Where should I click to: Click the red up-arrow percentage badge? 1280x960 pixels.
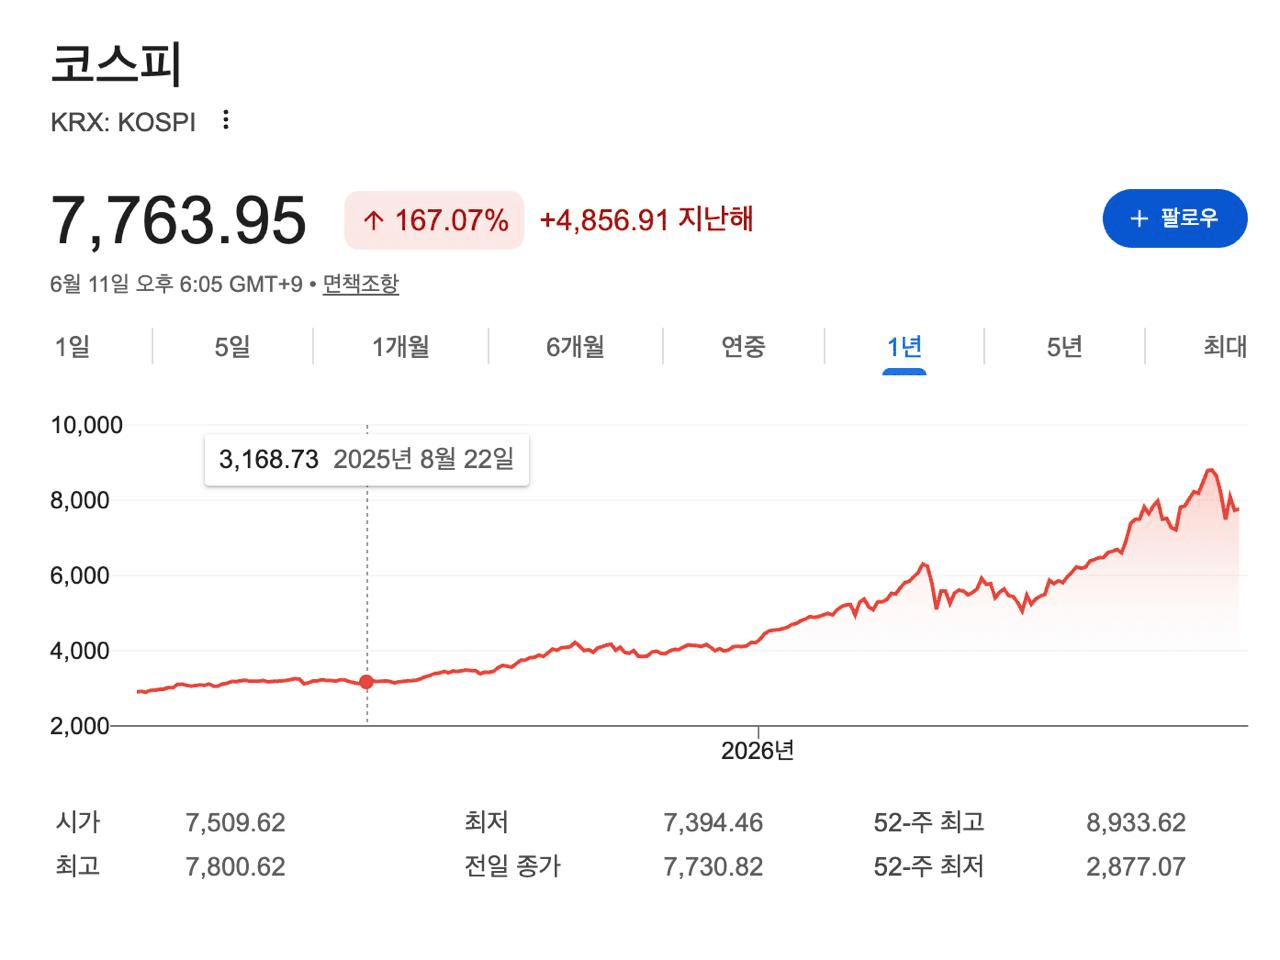(x=434, y=220)
